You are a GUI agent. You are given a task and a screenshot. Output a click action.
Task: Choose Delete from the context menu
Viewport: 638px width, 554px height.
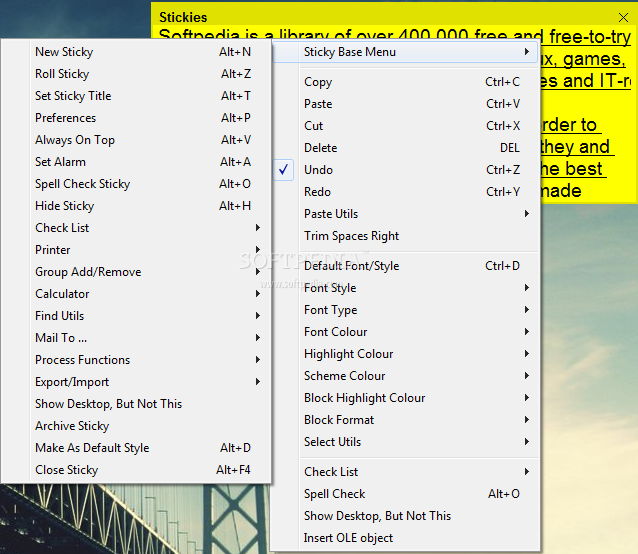[x=406, y=148]
